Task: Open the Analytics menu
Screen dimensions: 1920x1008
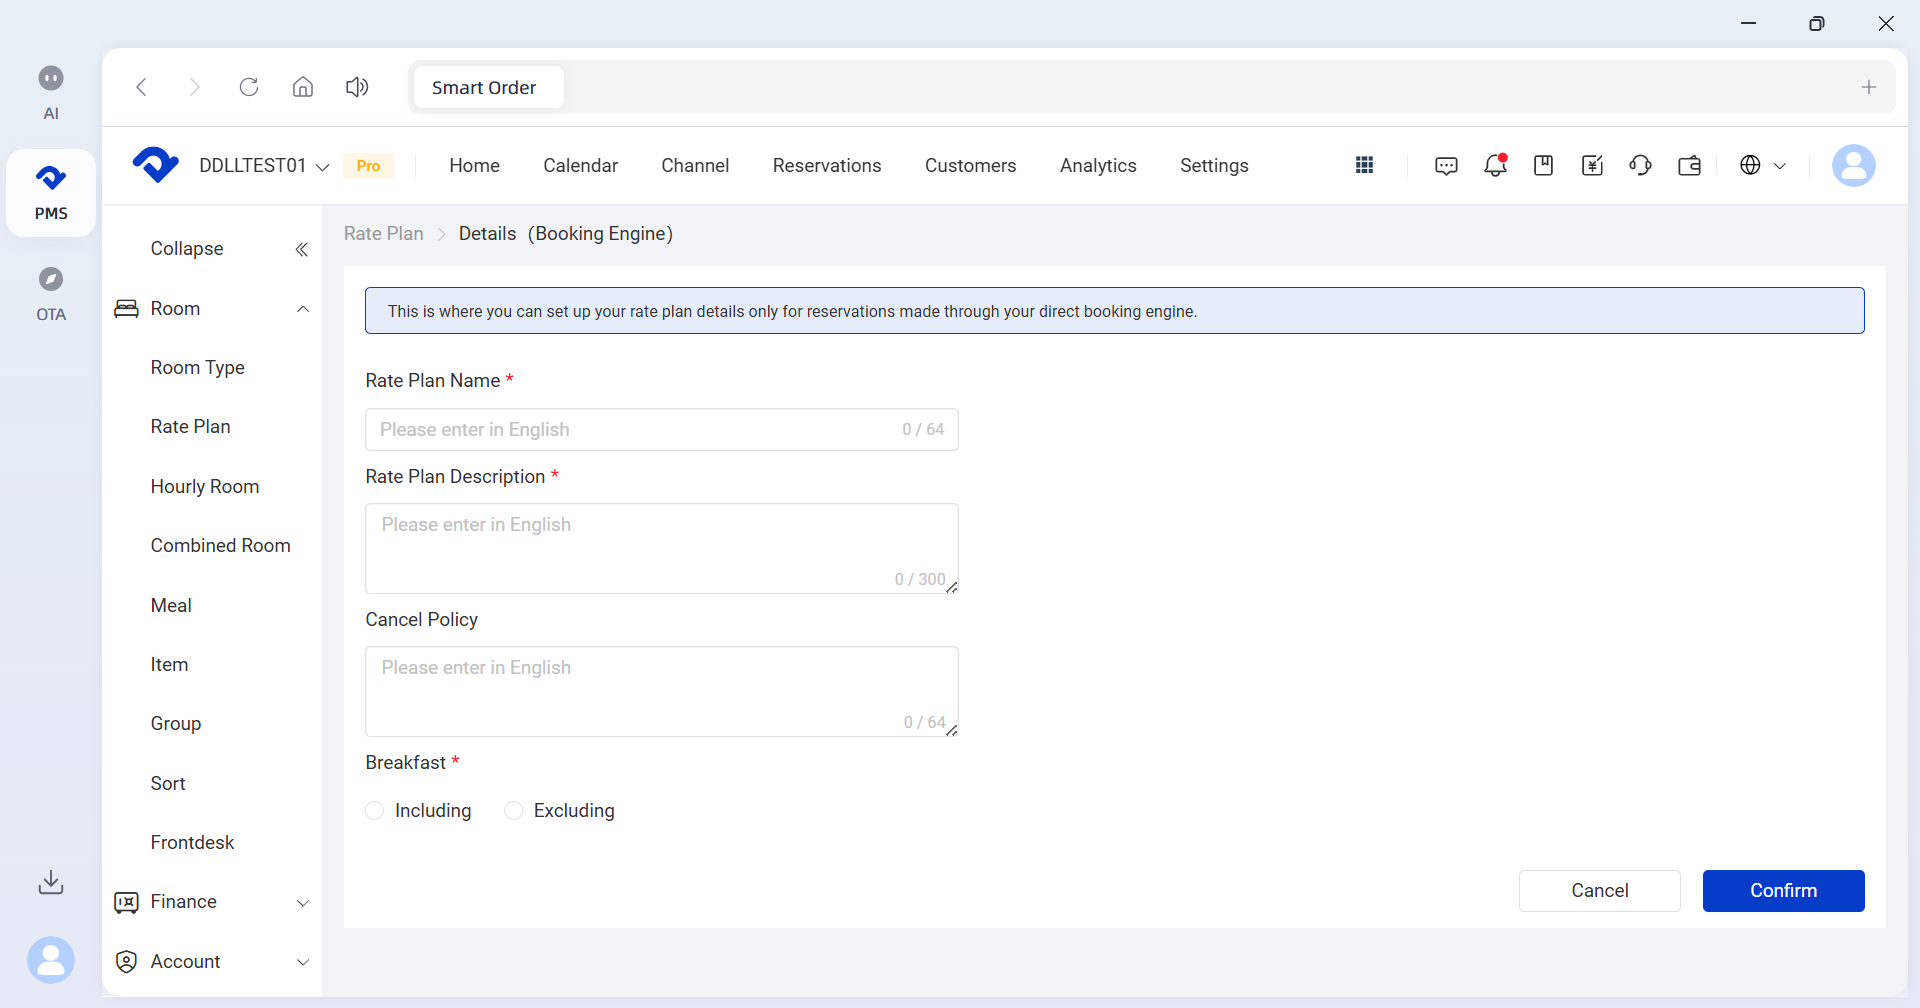Action: (1098, 166)
